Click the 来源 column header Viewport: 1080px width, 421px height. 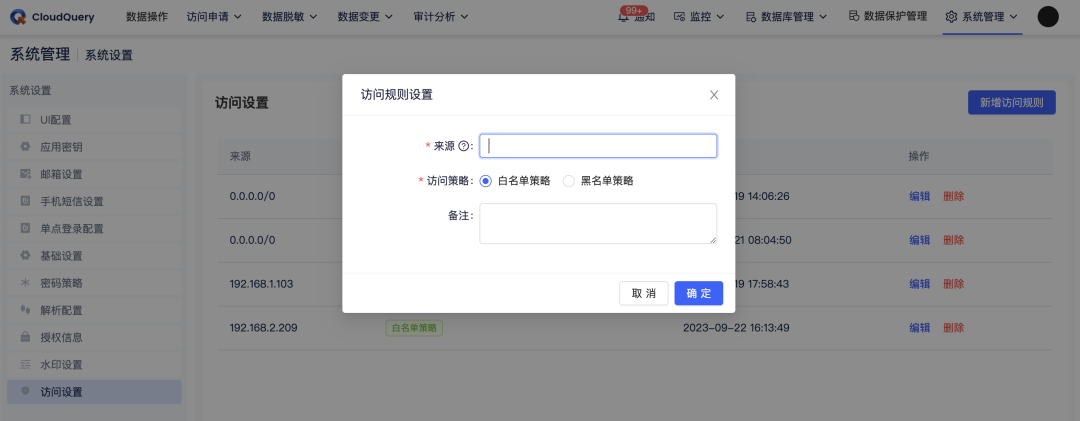tap(240, 156)
